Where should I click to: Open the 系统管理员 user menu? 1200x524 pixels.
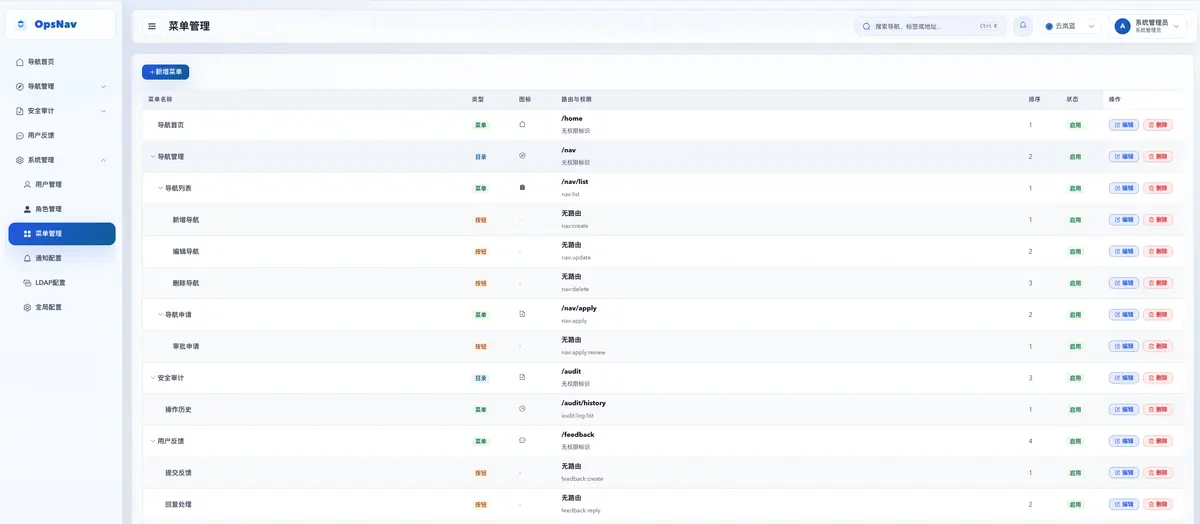coord(1149,26)
